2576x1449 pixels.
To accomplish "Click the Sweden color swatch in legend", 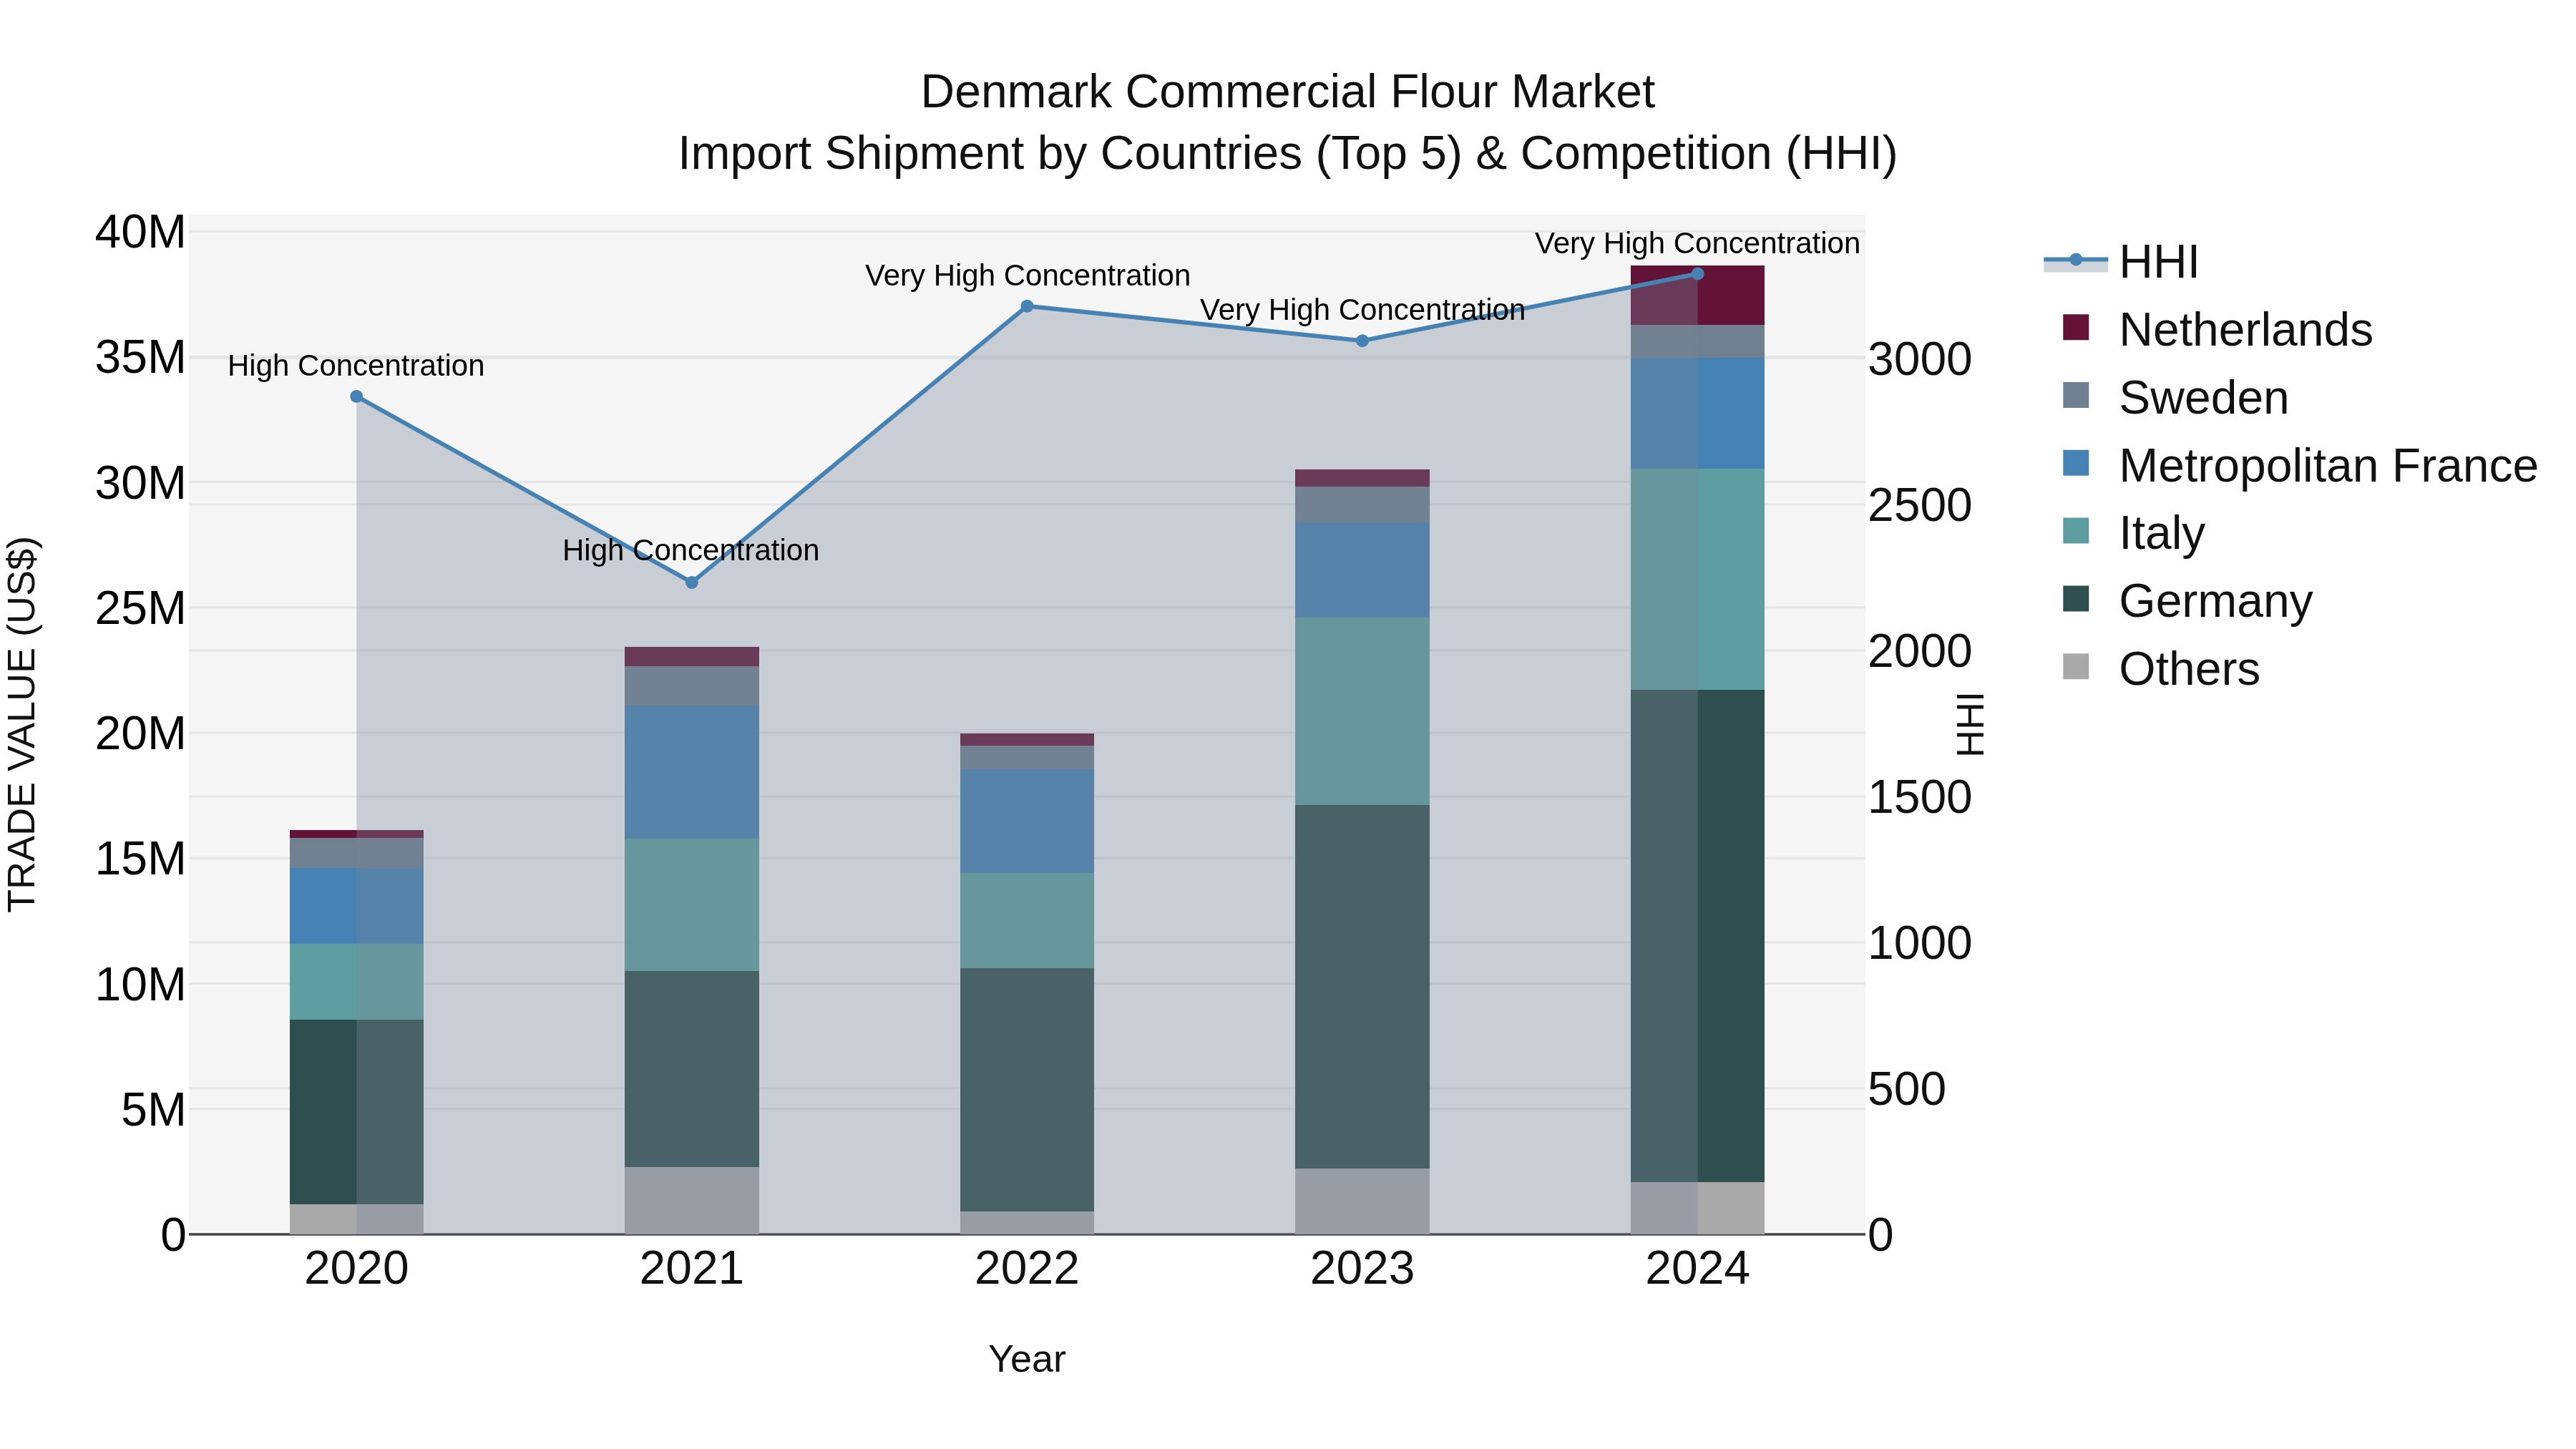I will point(2076,395).
